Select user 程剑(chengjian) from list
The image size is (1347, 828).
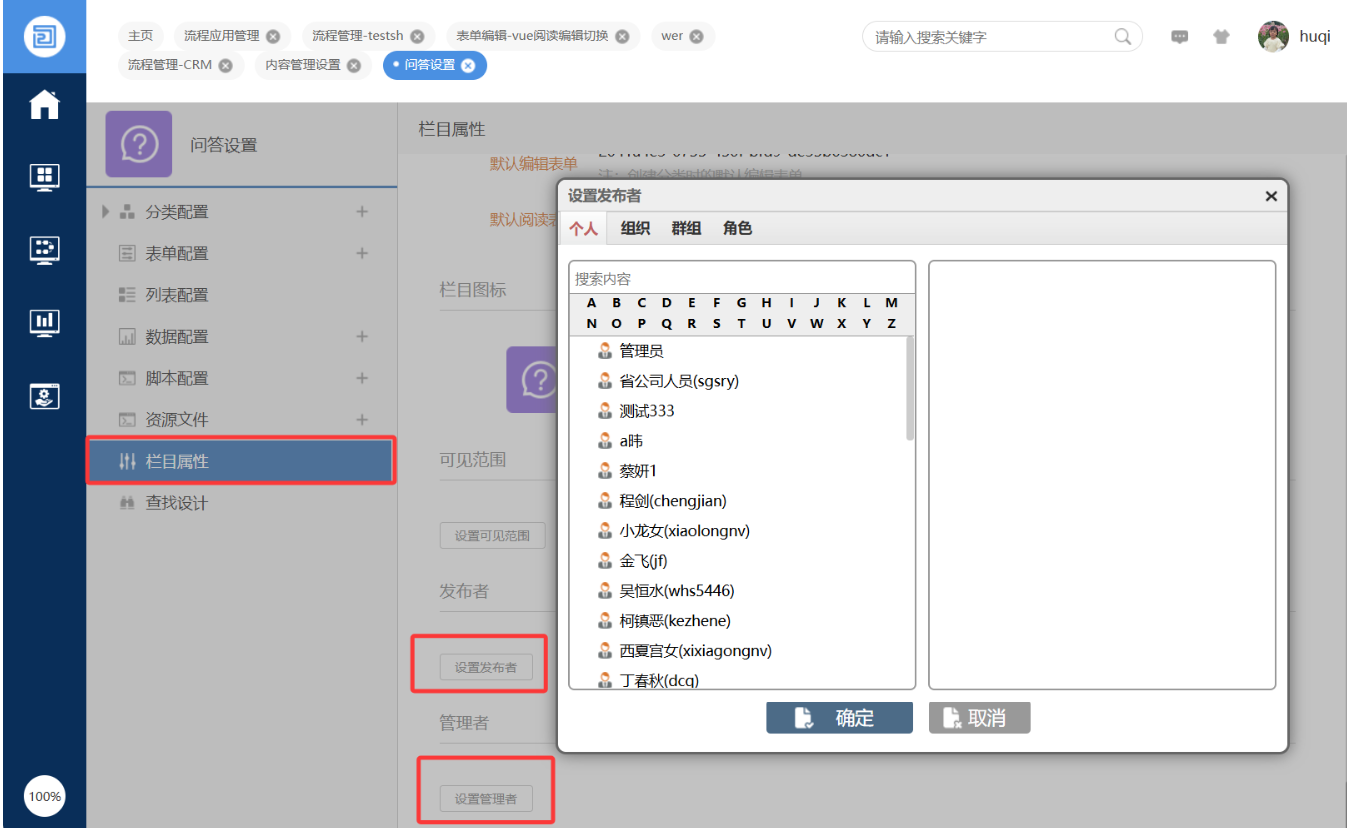pos(672,501)
